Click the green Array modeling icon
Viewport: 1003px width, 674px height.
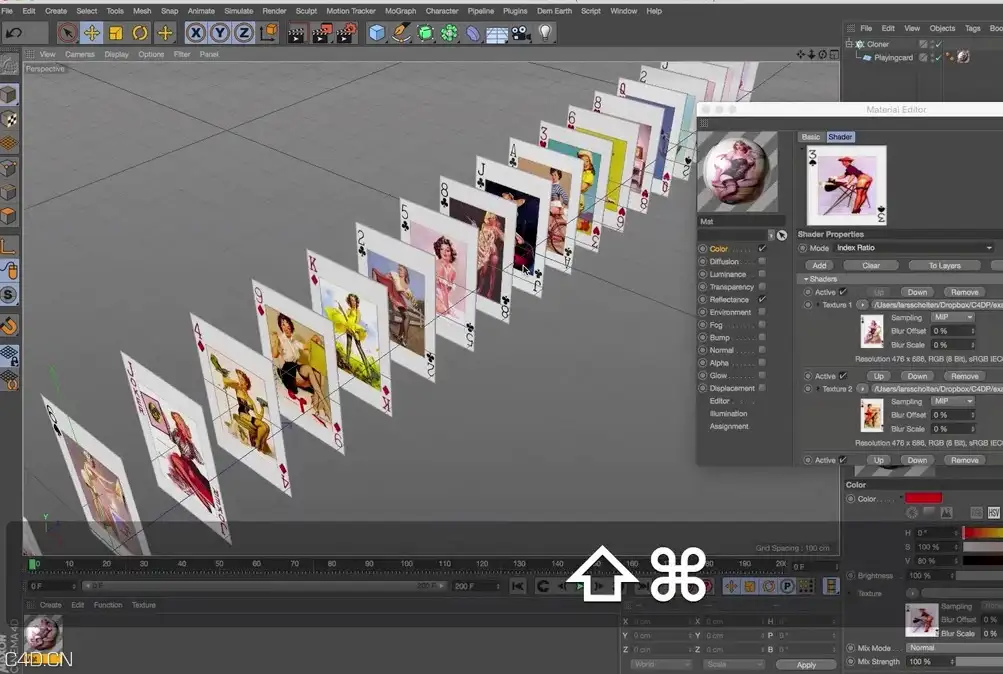(x=449, y=33)
